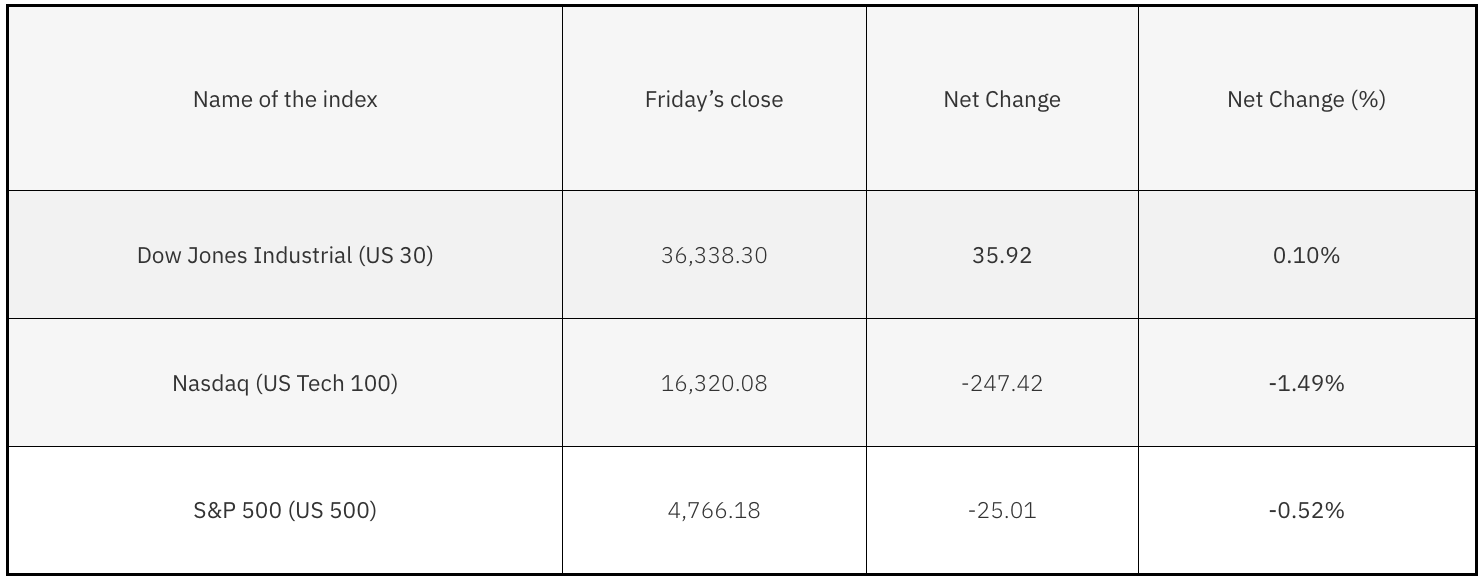
Task: Click the S&P 500 net change -25.01
Action: pyautogui.click(x=1002, y=511)
